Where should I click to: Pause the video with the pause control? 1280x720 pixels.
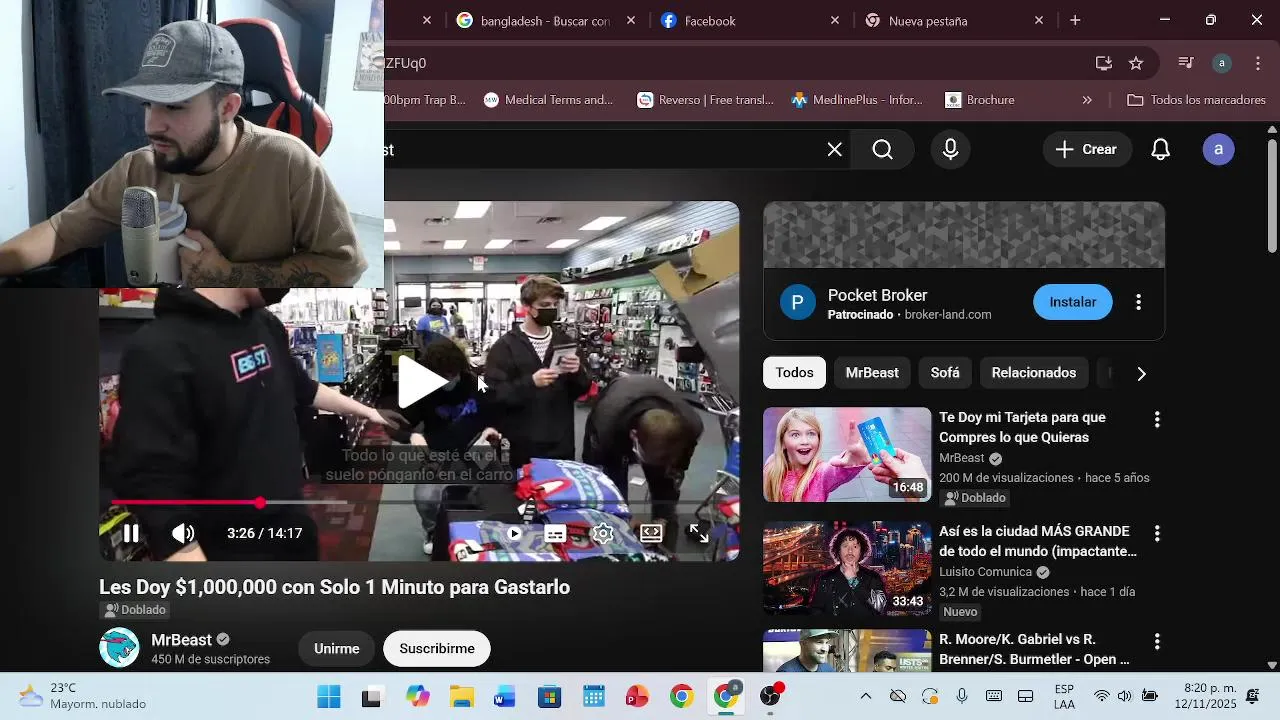[131, 533]
